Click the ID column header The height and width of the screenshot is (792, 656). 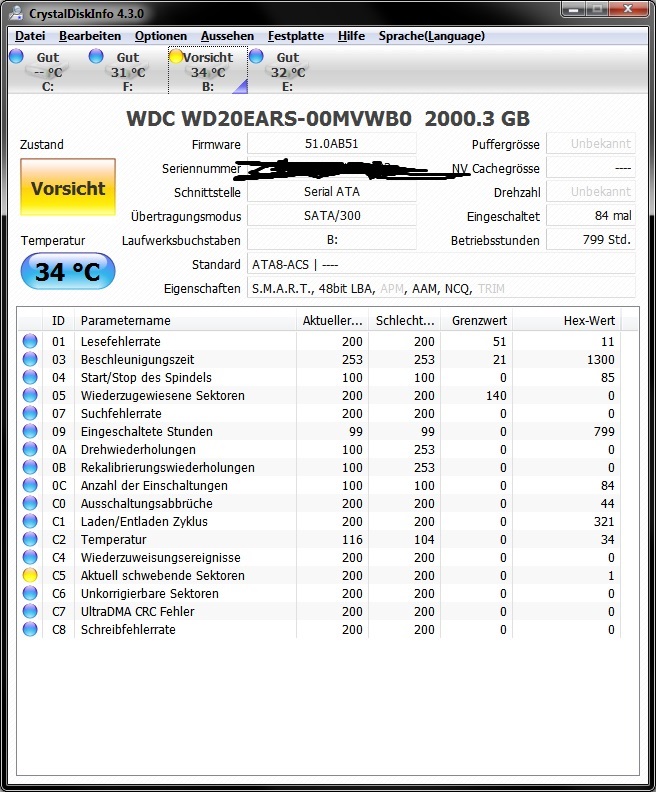tap(59, 321)
